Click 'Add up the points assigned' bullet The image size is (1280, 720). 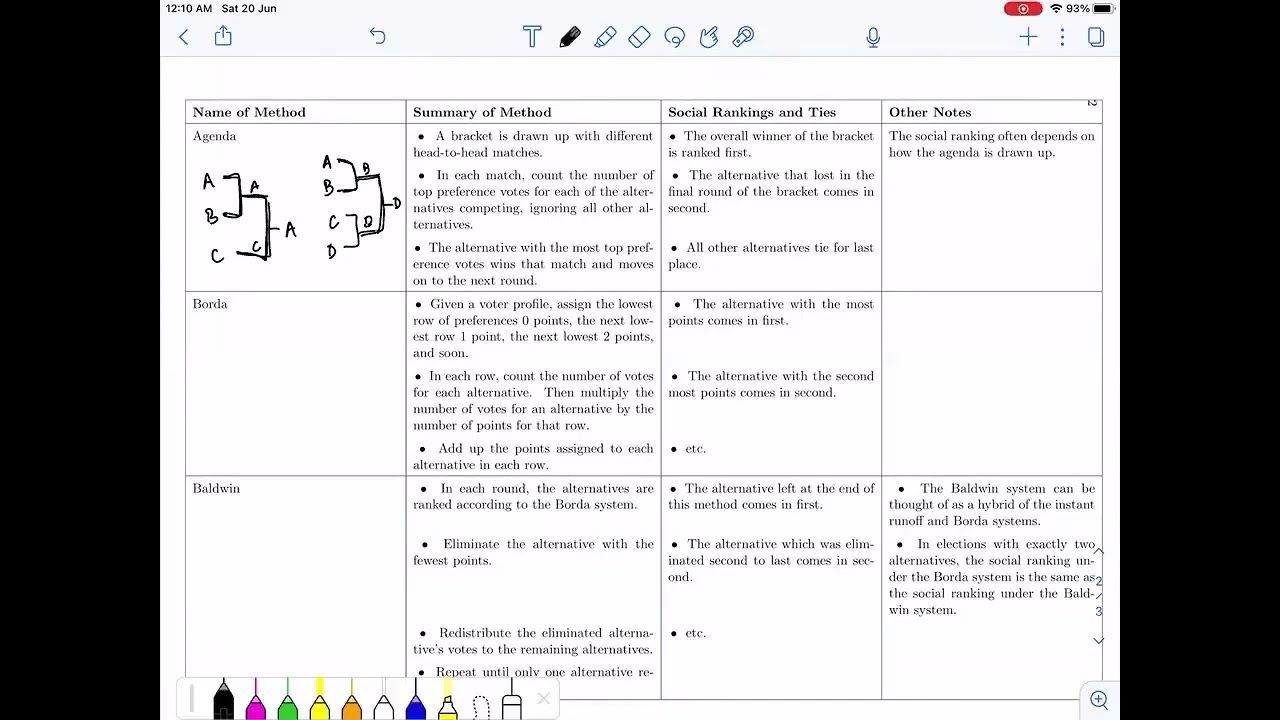533,456
